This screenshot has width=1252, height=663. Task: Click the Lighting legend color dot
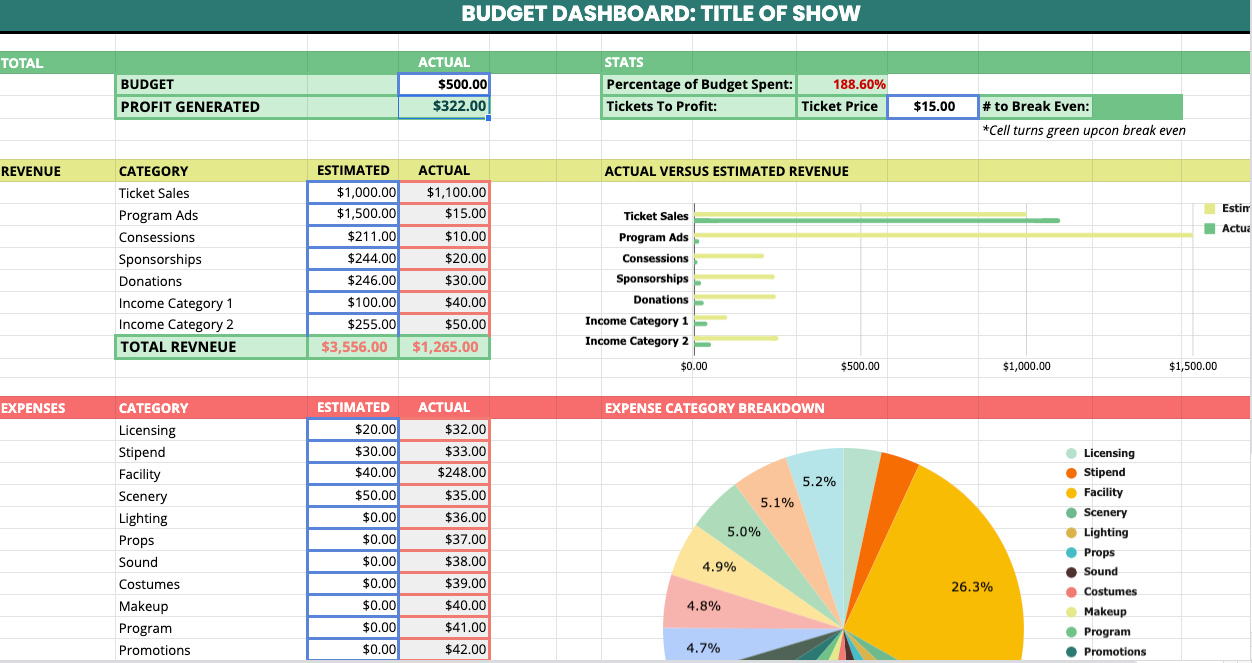(1071, 533)
